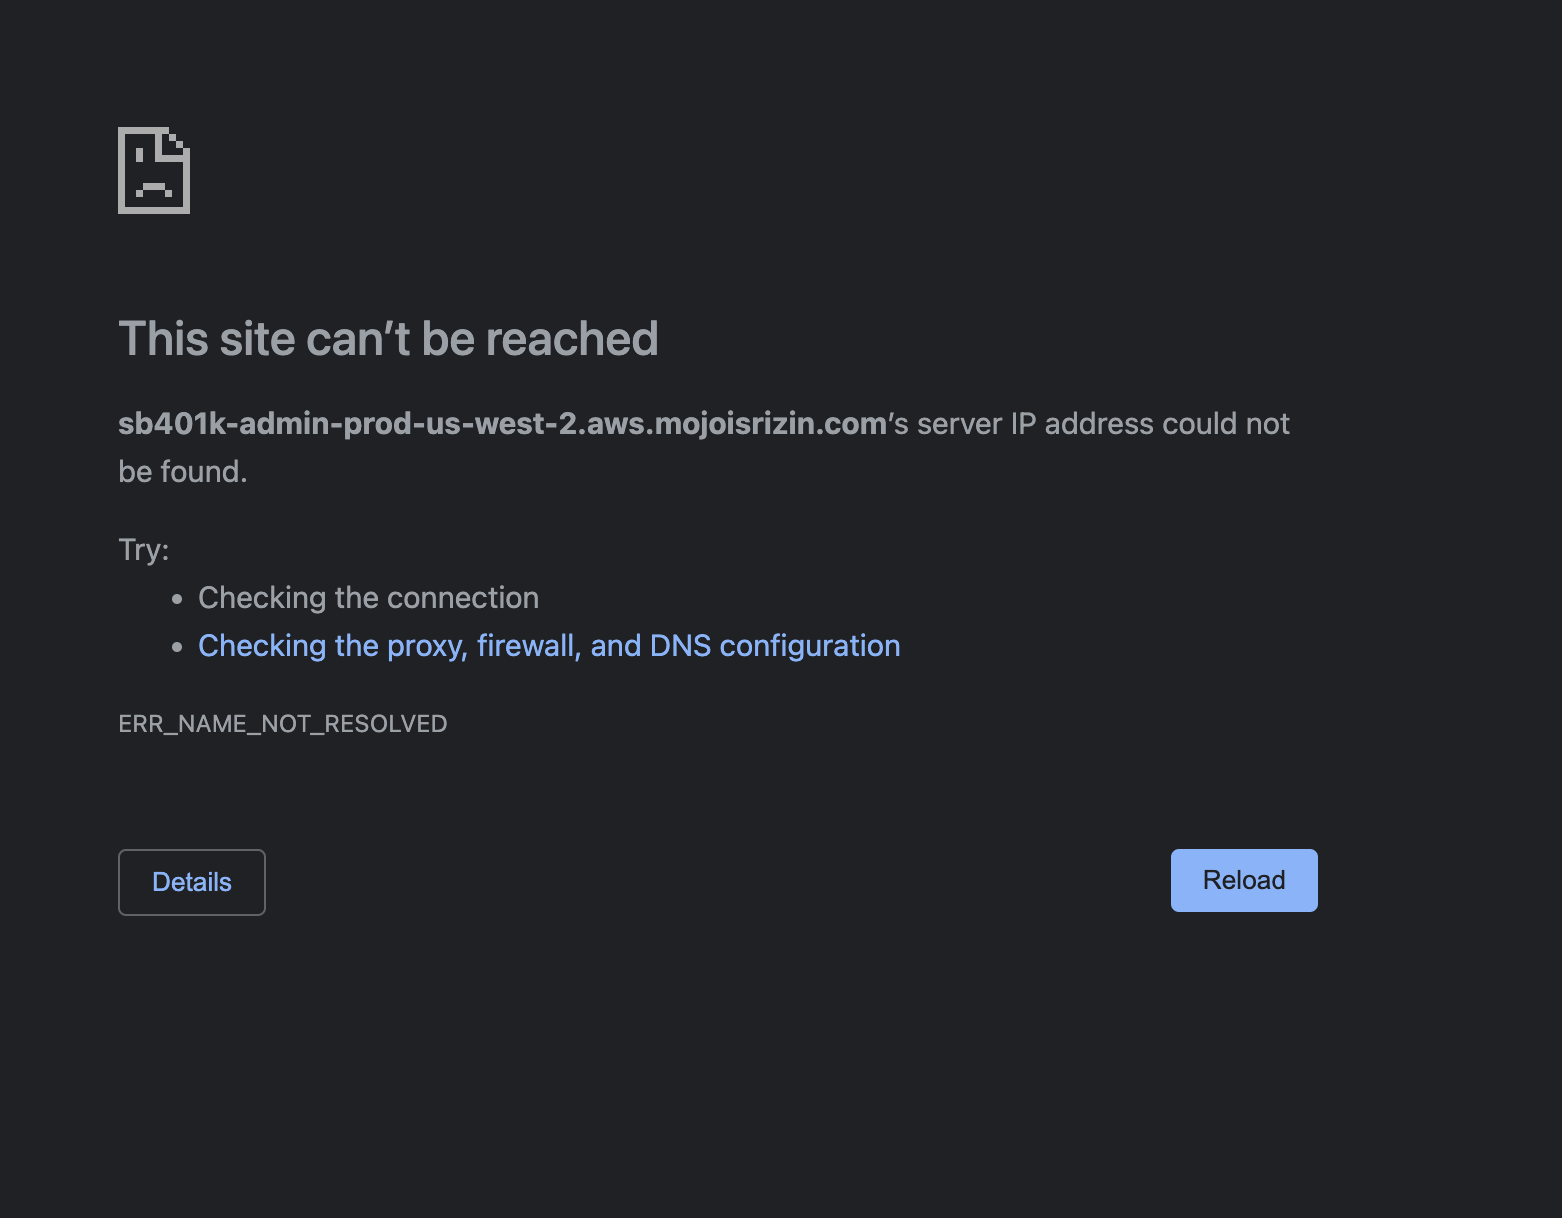Click the torn bottom edge of the page icon
Screen dimensions: 1562x1218
pyautogui.click(x=153, y=211)
